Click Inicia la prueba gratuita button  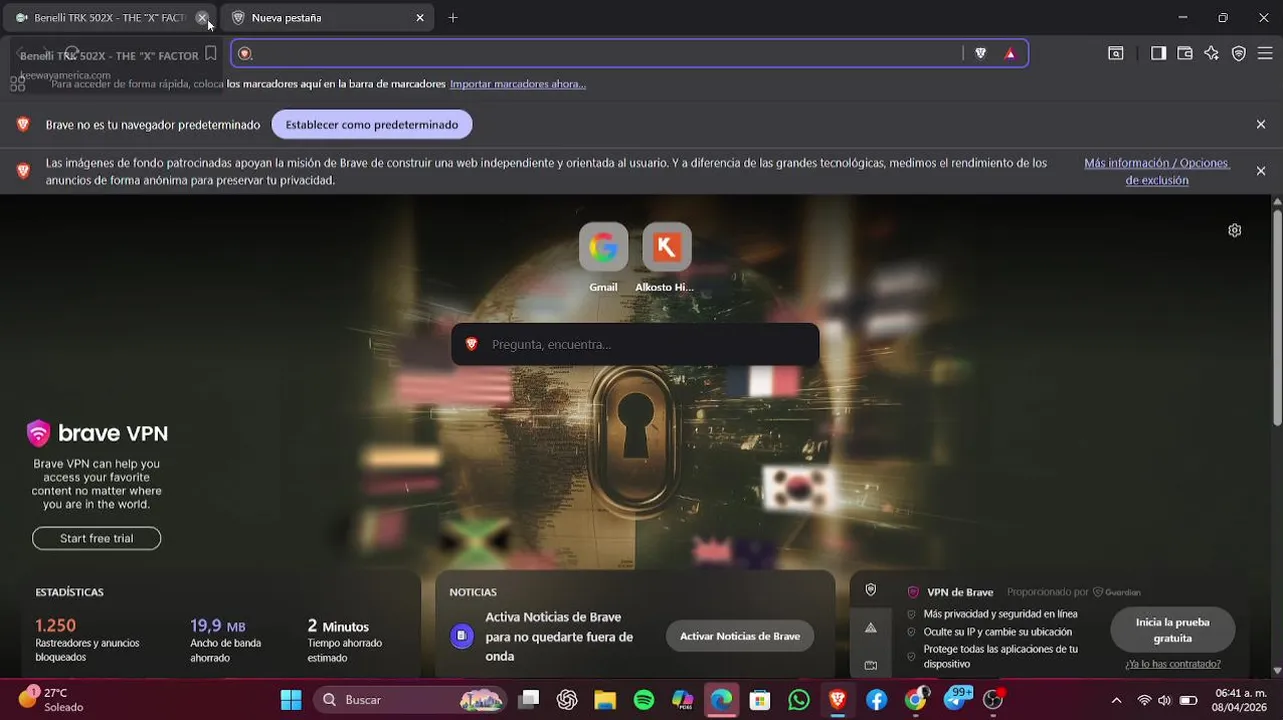[x=1173, y=630]
